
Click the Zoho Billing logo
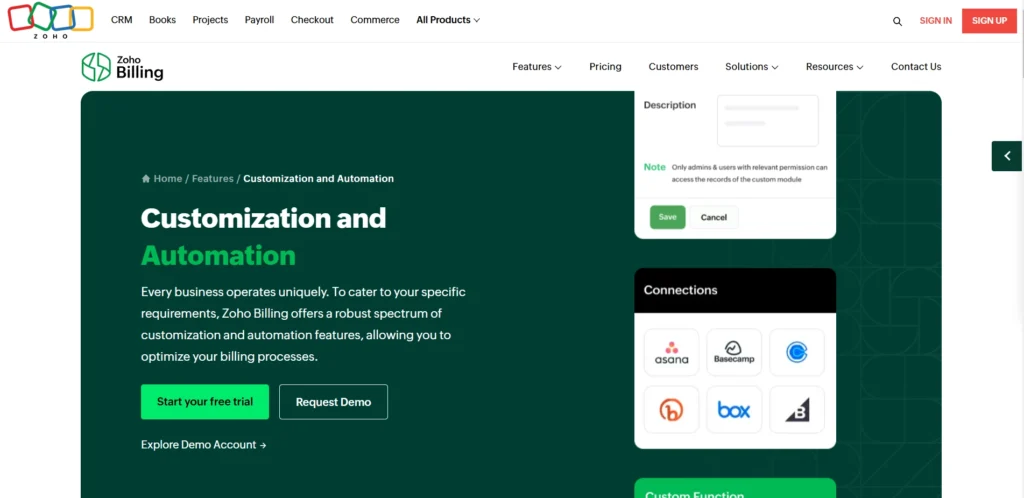point(122,67)
